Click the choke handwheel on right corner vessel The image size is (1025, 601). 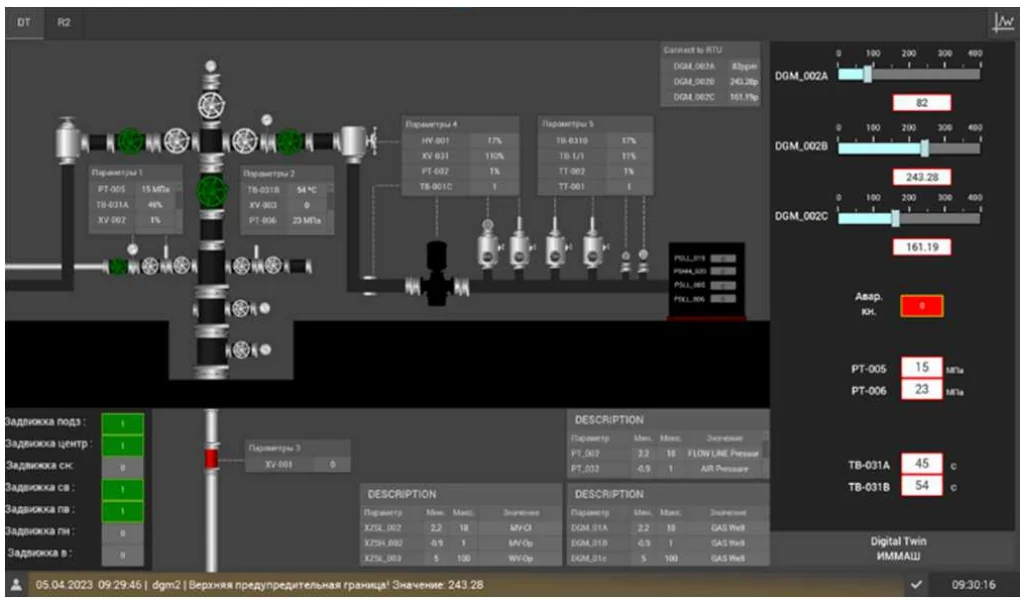374,140
